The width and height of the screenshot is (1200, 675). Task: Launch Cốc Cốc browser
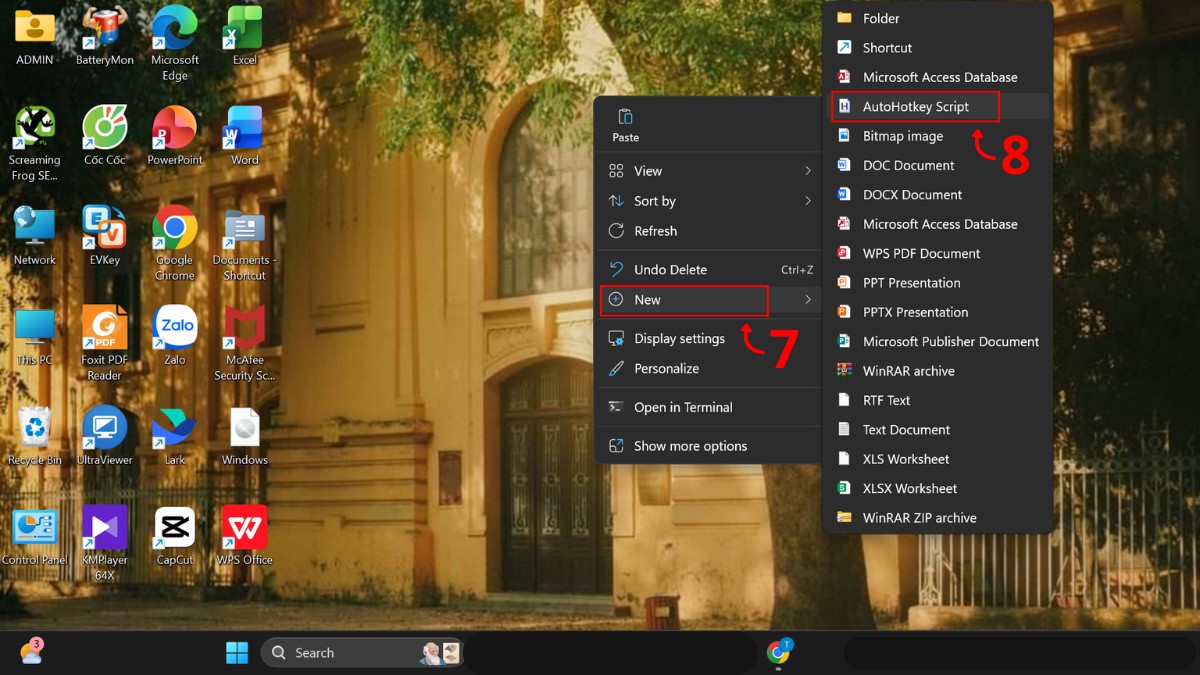click(x=105, y=130)
